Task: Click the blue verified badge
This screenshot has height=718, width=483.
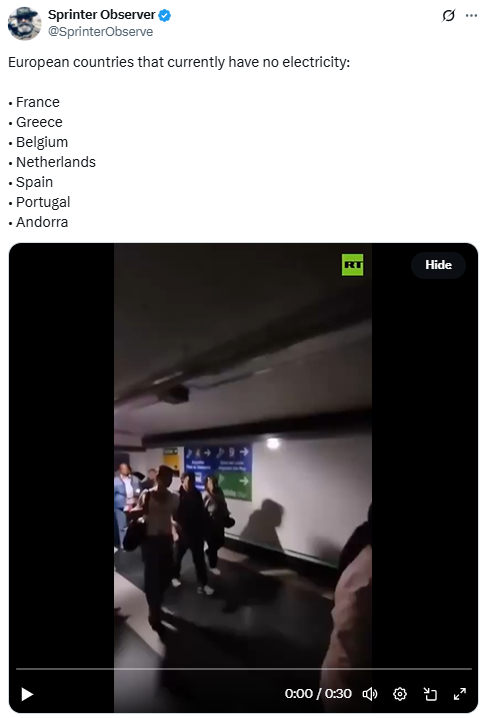Action: click(165, 15)
